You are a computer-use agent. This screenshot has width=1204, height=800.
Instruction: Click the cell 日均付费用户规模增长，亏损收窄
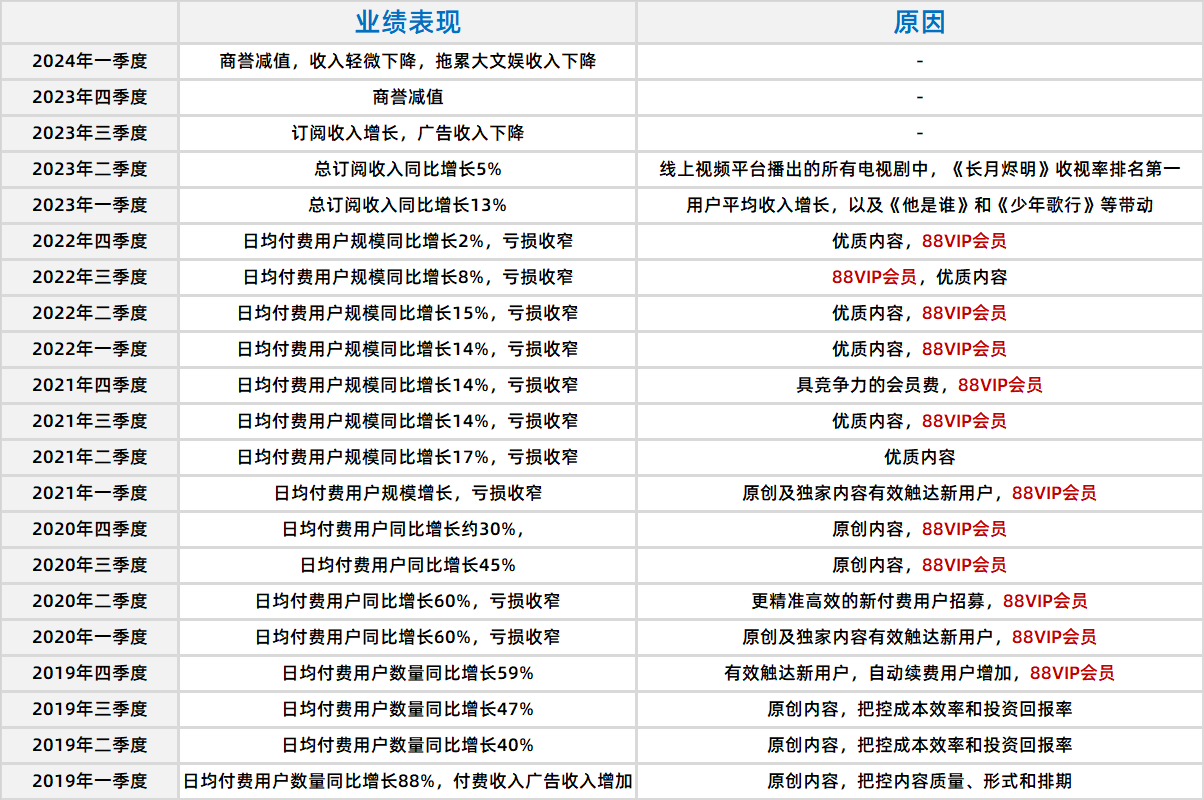click(x=408, y=493)
